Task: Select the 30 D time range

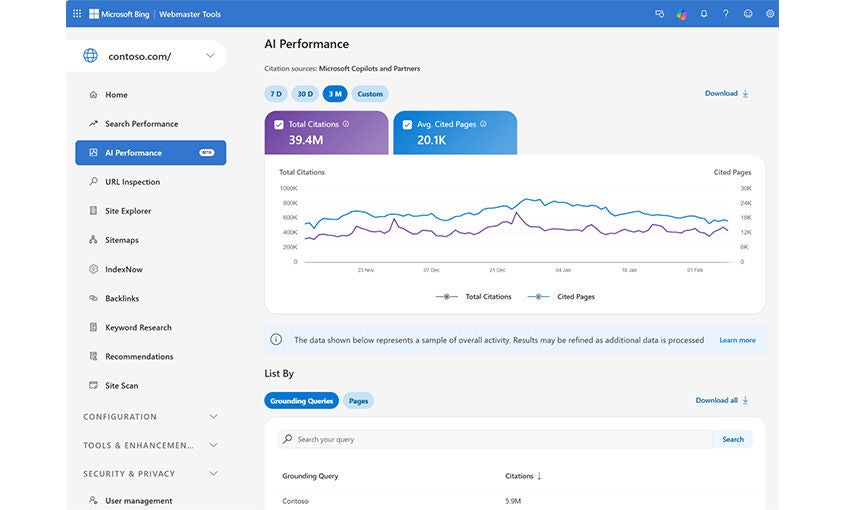Action: (305, 94)
